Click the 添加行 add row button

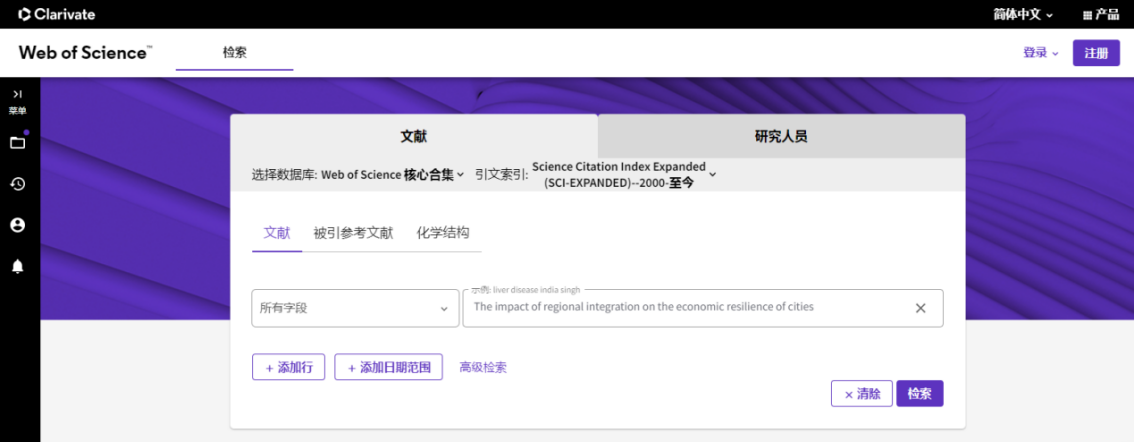289,367
